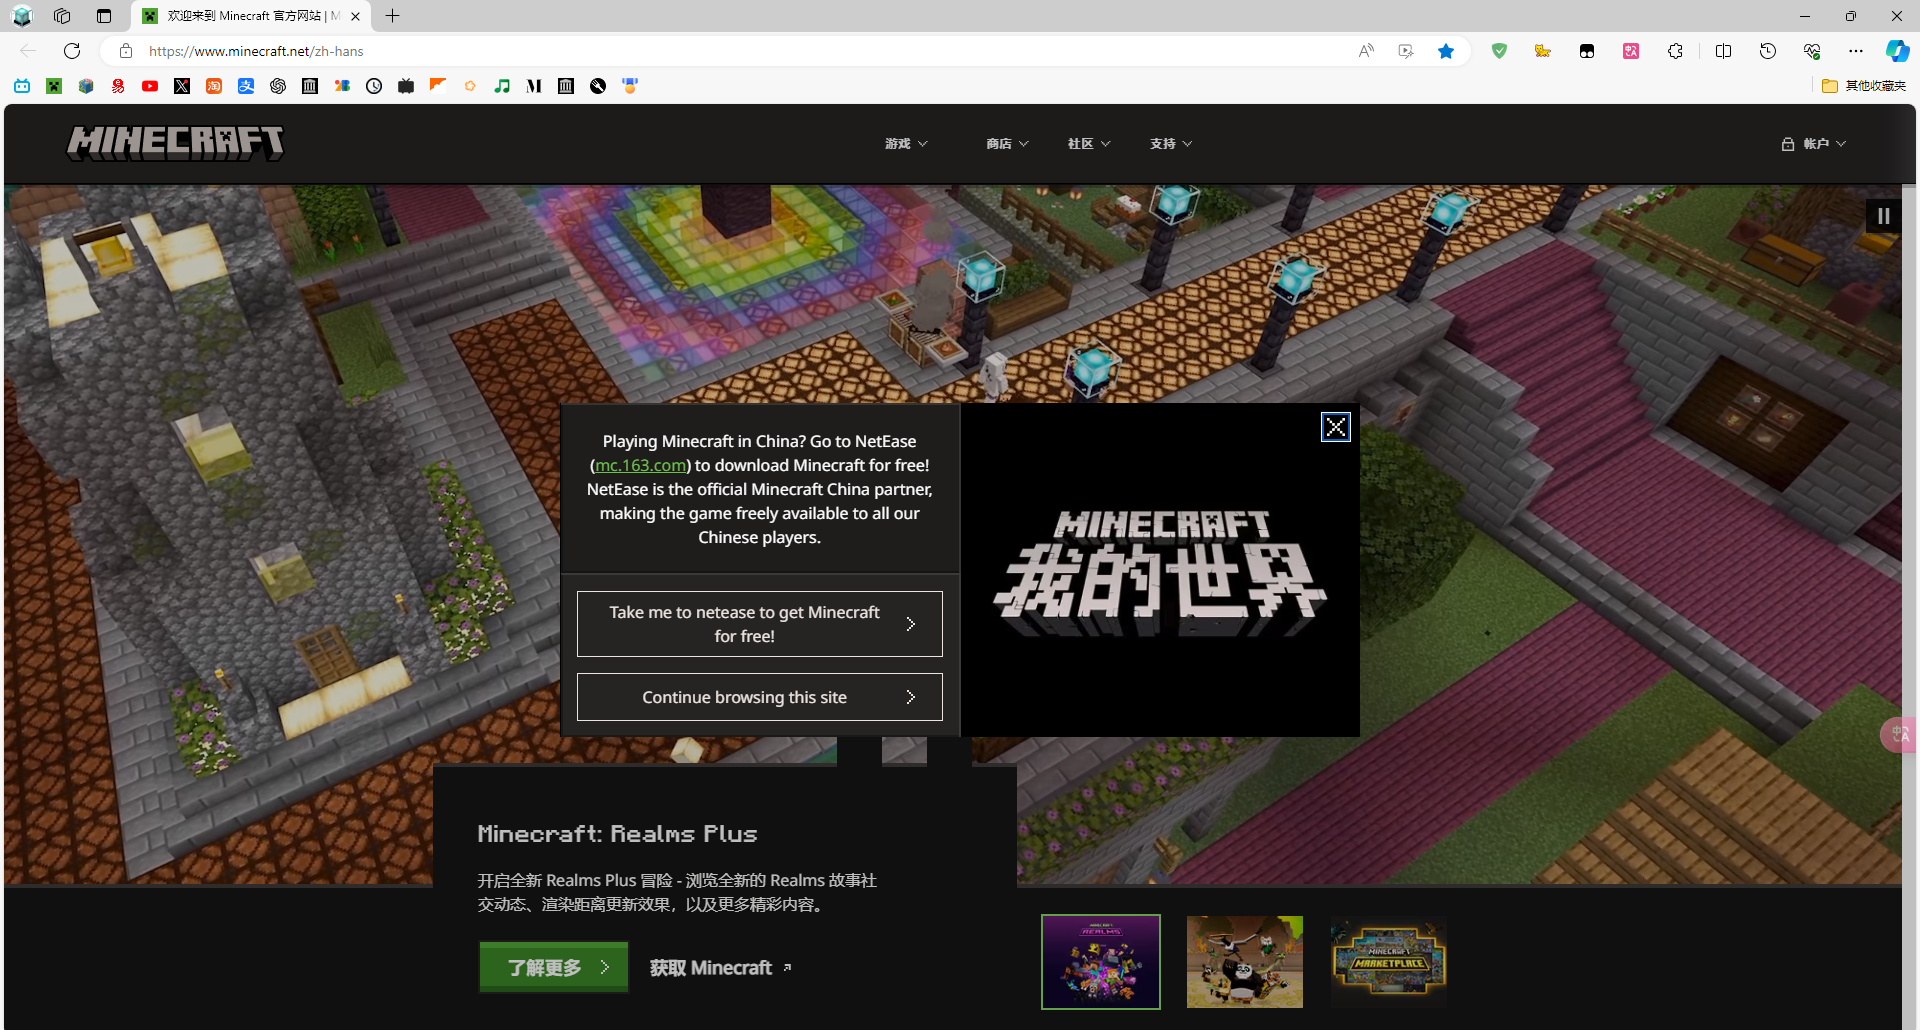Expand the 商店 navigation menu
This screenshot has height=1030, width=1920.
pos(1007,144)
